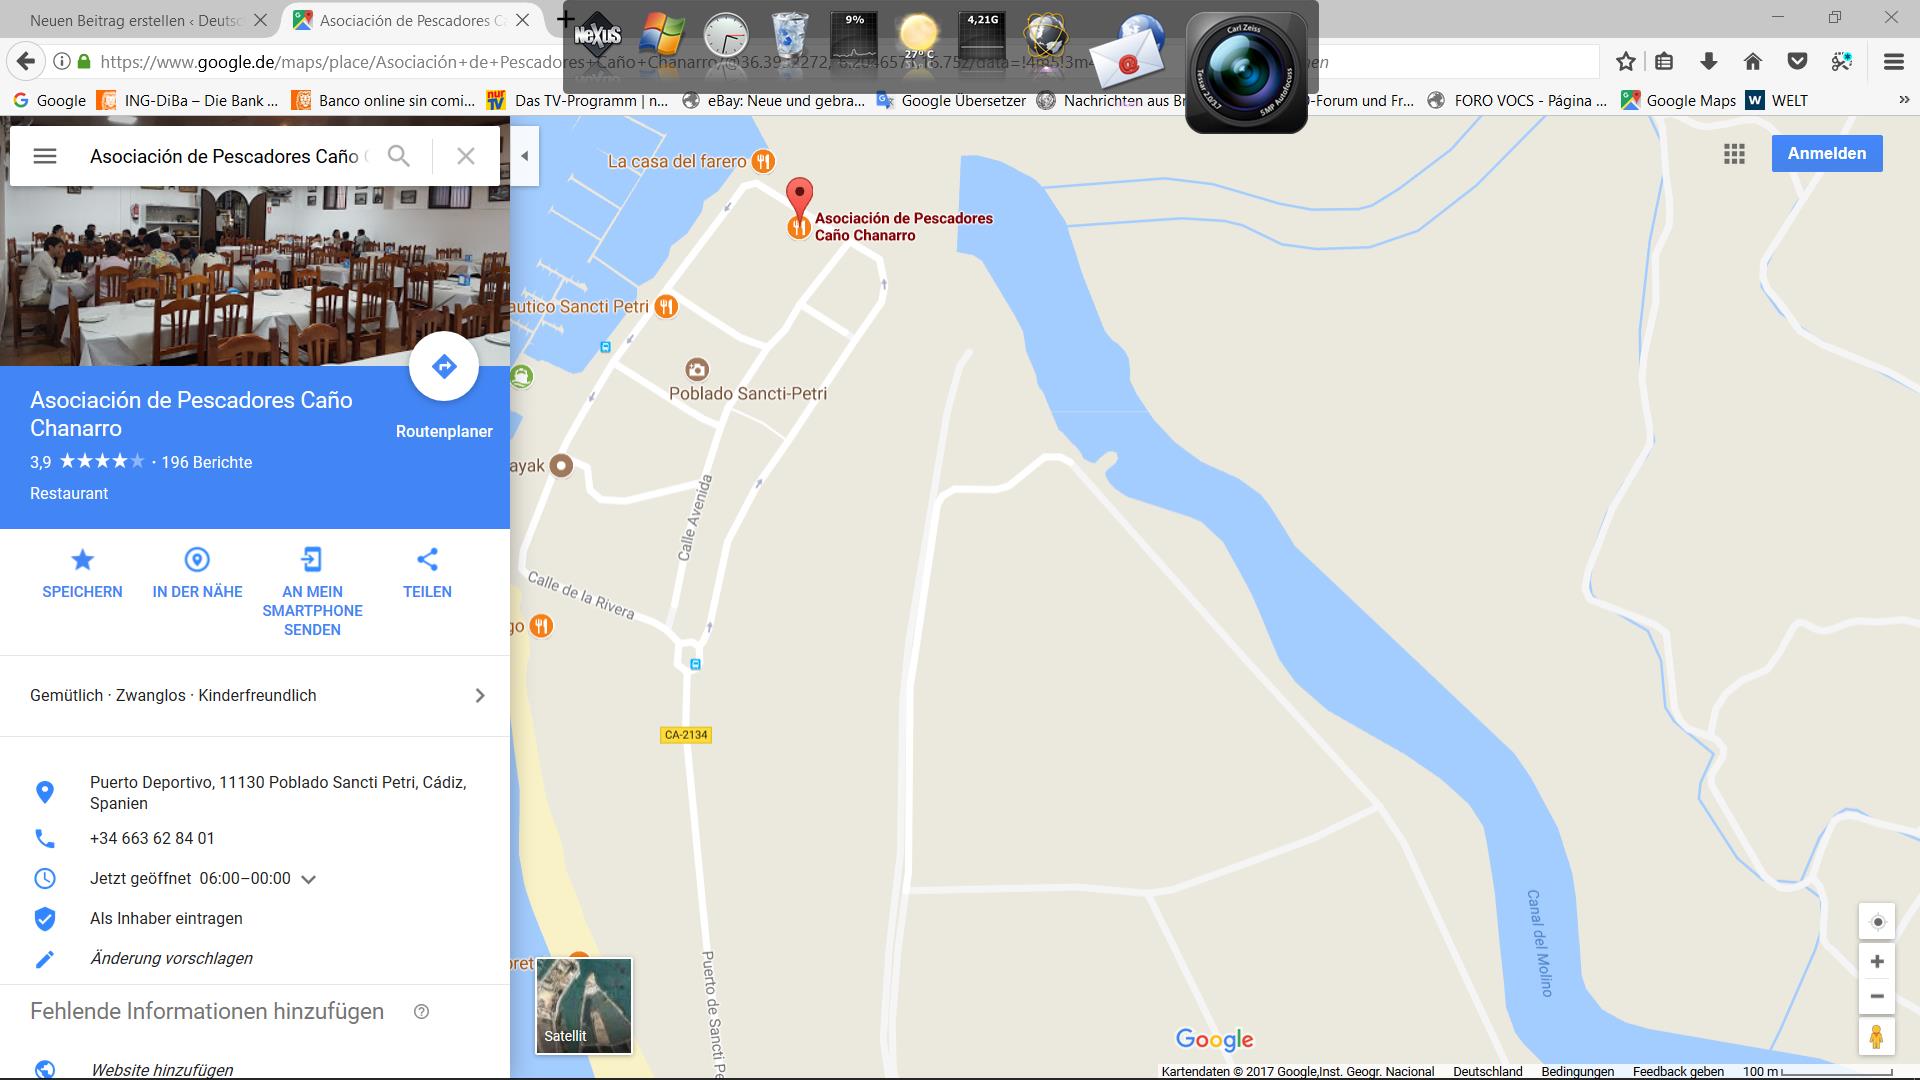
Task: Open the Google Maps hamburger menu
Action: coord(45,156)
